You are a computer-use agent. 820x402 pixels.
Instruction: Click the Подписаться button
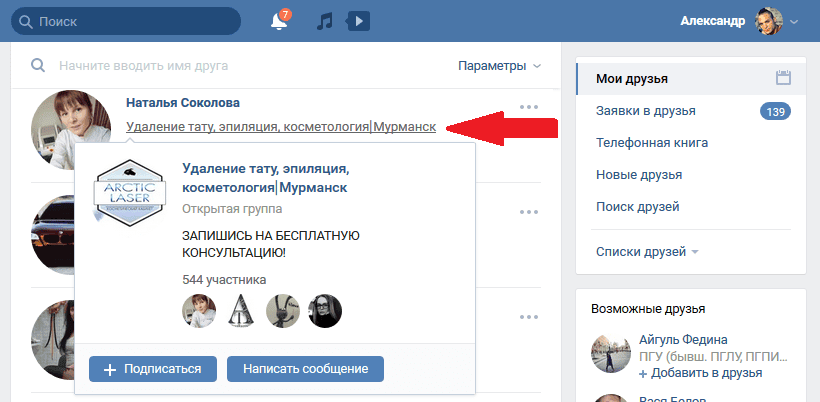[153, 369]
